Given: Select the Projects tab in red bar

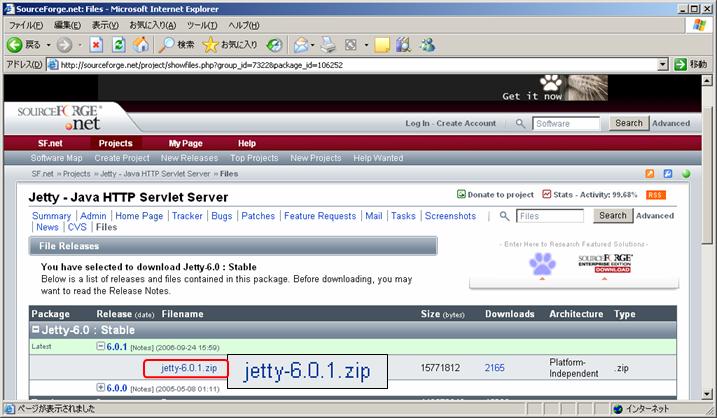Looking at the screenshot, I should [115, 143].
